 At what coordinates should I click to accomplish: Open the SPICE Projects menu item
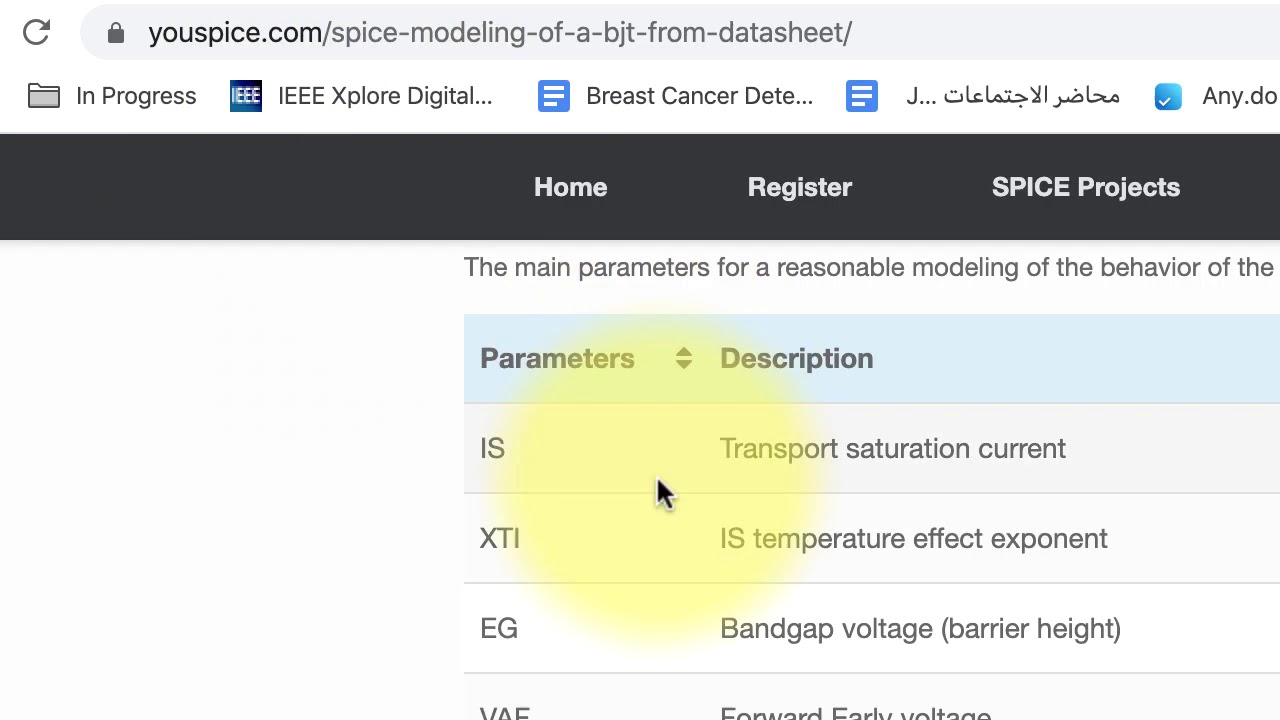coord(1086,187)
